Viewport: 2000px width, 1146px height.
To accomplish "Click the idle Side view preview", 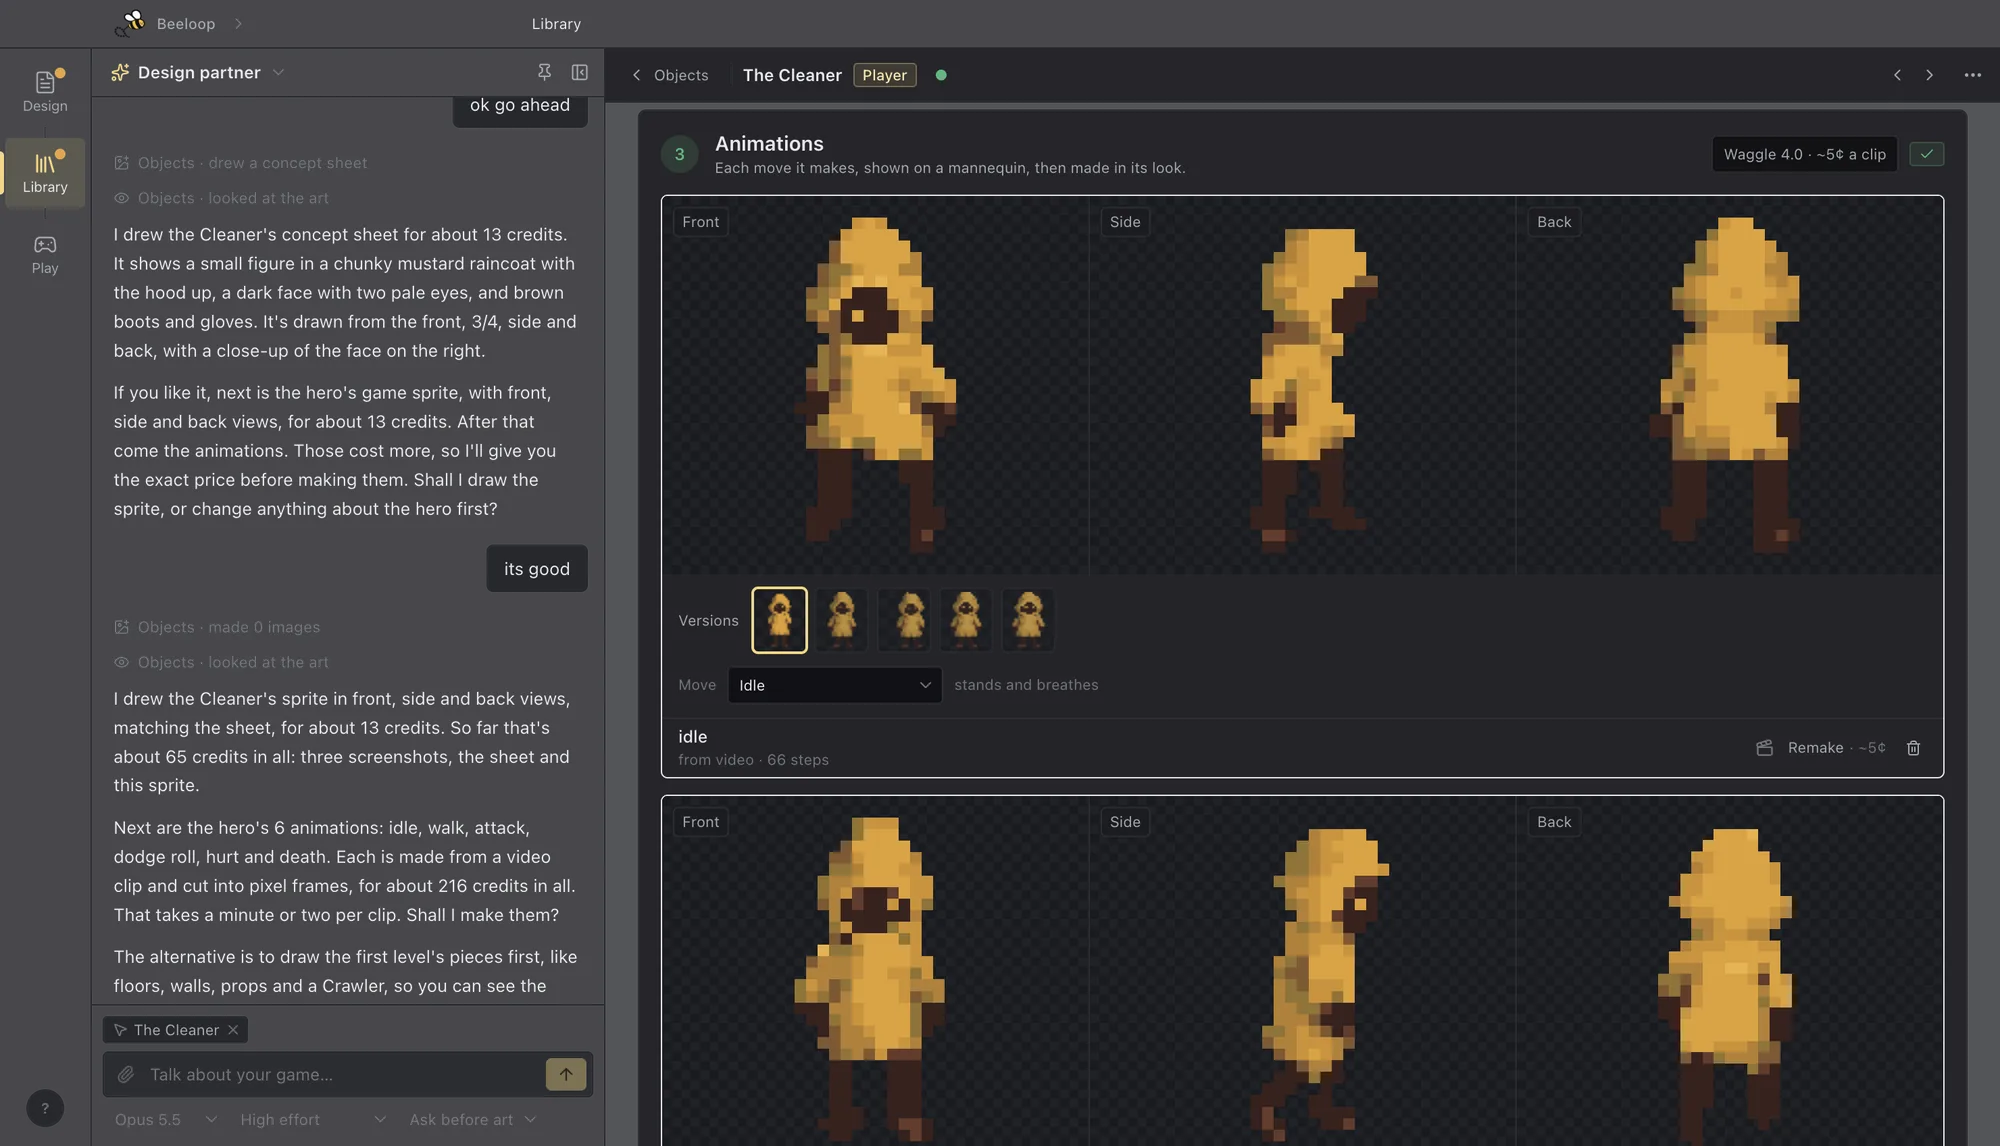I will pyautogui.click(x=1302, y=386).
